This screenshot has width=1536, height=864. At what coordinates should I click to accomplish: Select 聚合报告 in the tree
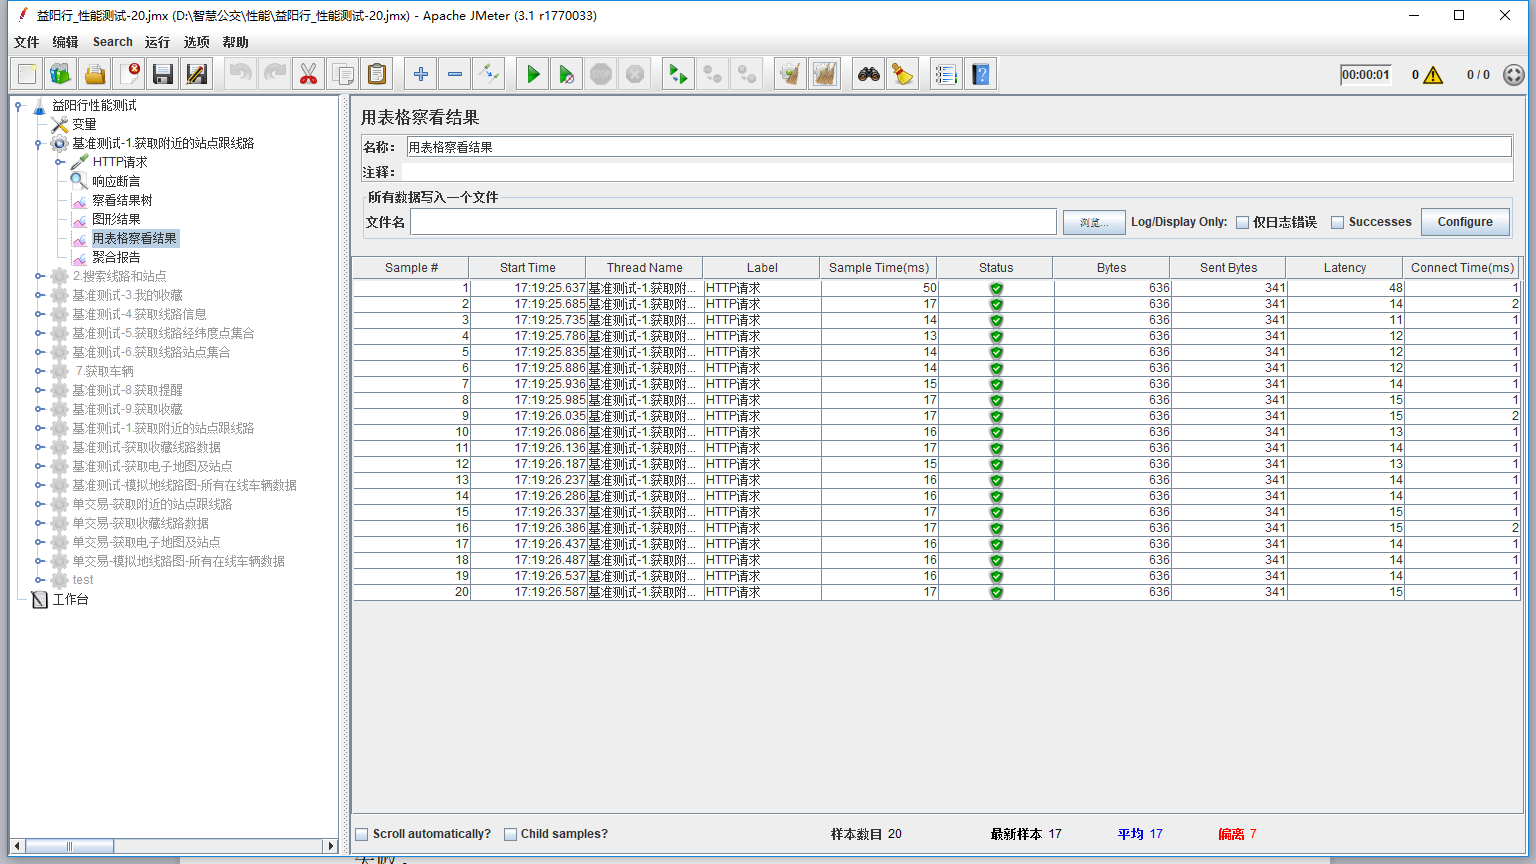click(x=116, y=257)
